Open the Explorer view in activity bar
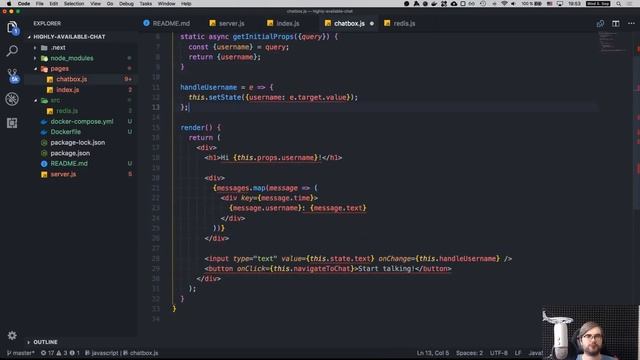Screen dimensions: 640x360 pos(12,27)
